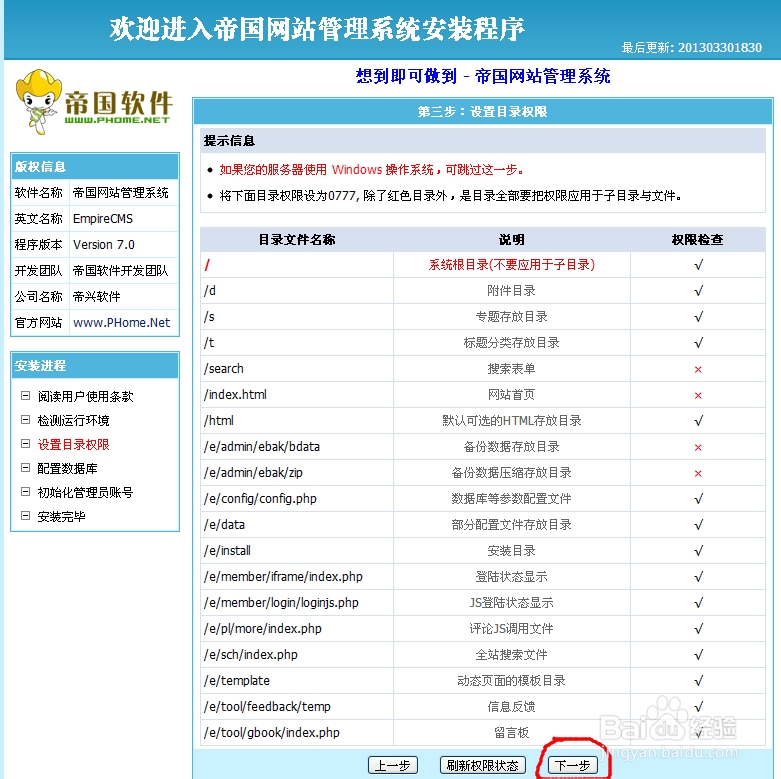Select the red 设置目录权限 step text
Screen dimensions: 781x779
click(73, 444)
